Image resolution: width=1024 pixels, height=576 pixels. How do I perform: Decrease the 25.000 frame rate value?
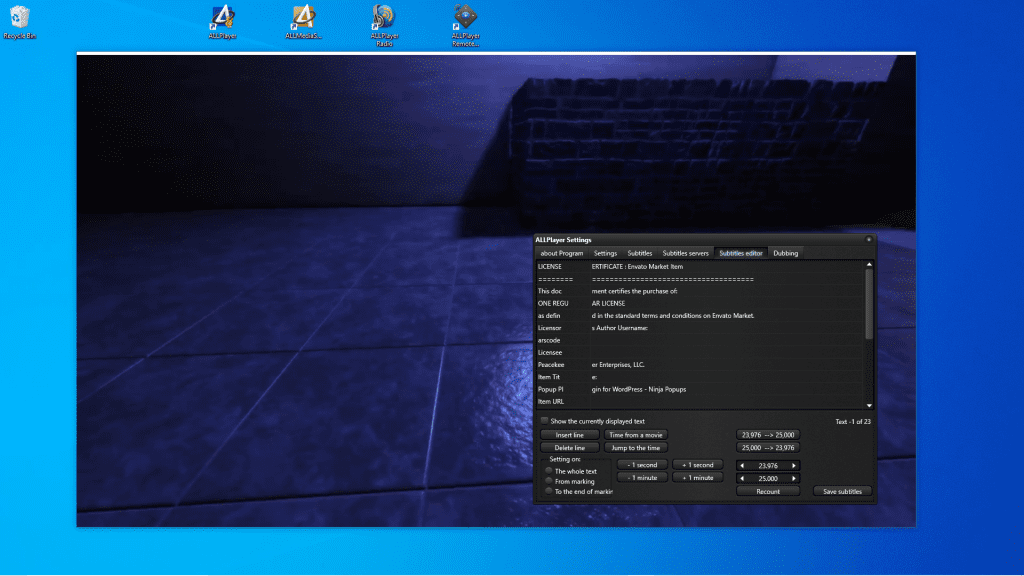pyautogui.click(x=742, y=479)
